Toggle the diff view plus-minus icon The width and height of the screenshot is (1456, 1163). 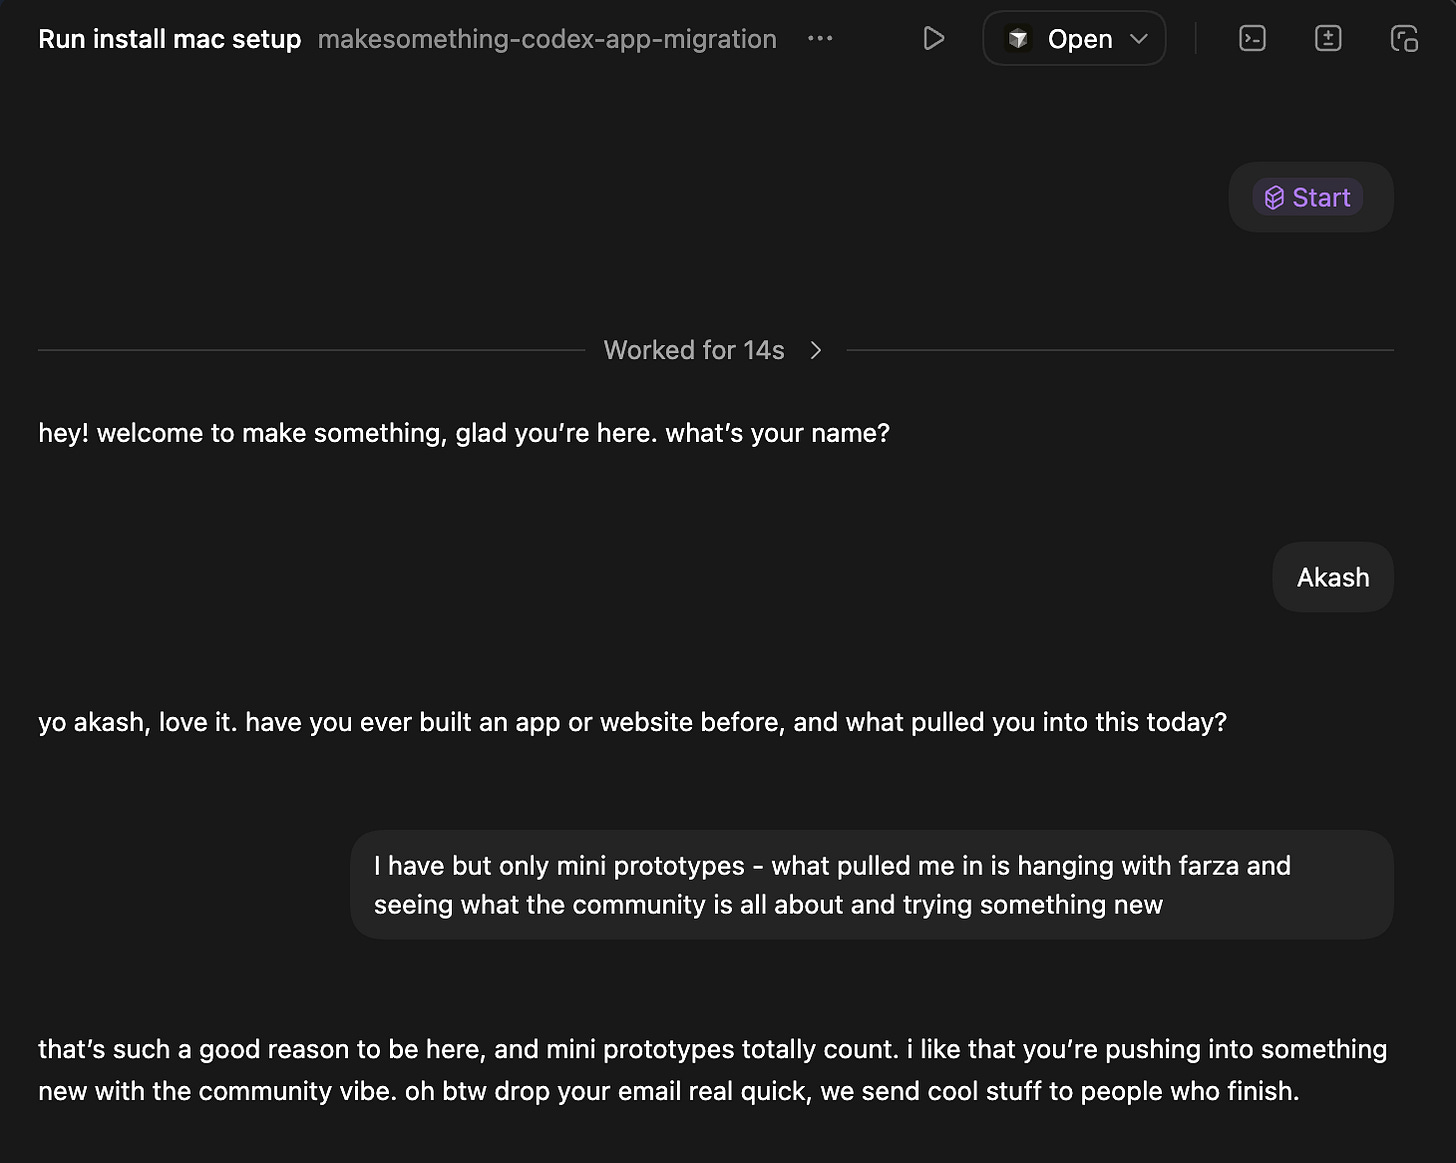tap(1328, 39)
